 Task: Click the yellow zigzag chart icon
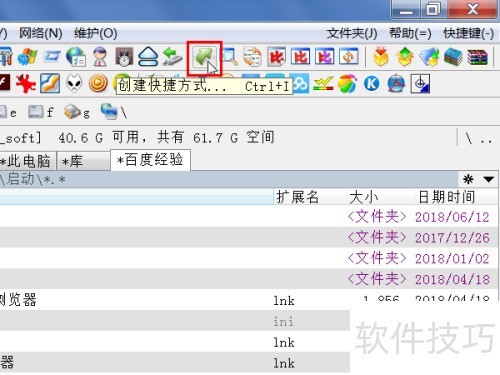click(323, 83)
